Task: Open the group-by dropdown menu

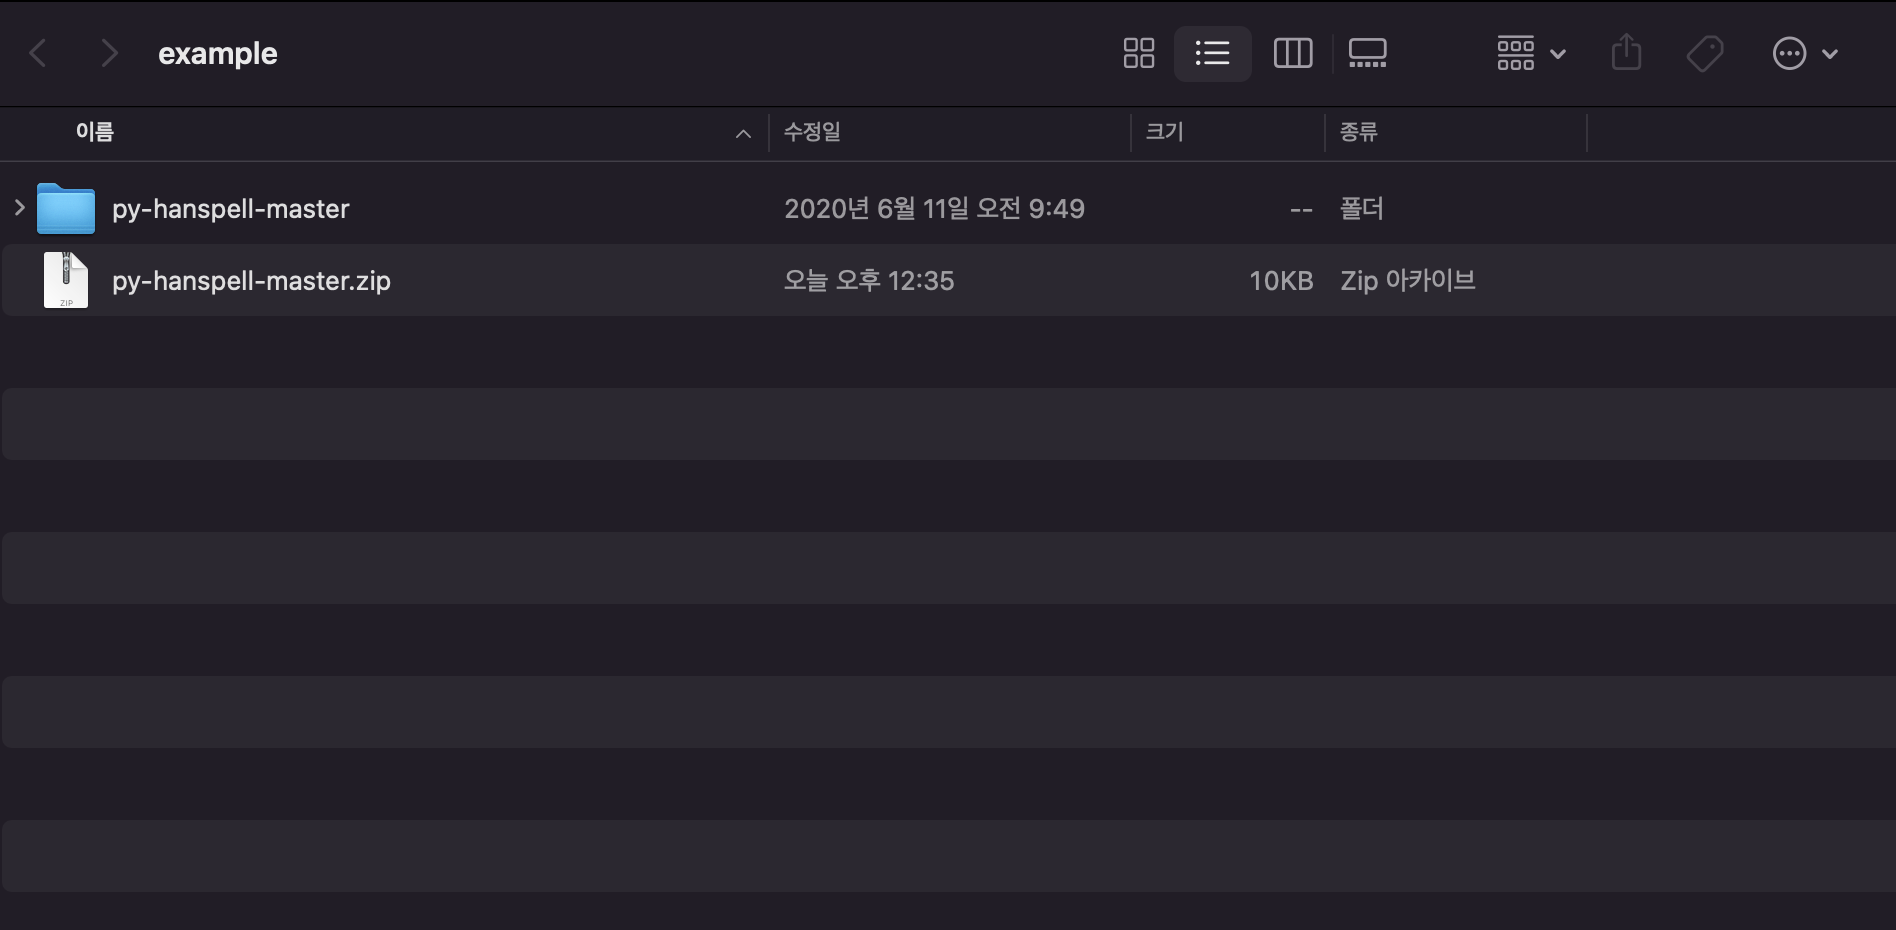Action: (x=1530, y=53)
